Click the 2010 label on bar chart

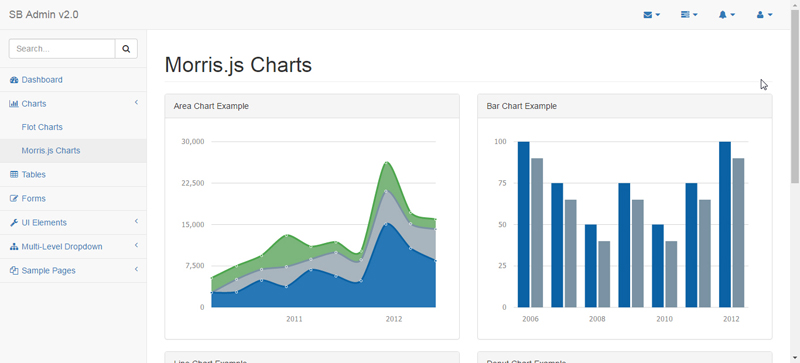[664, 319]
